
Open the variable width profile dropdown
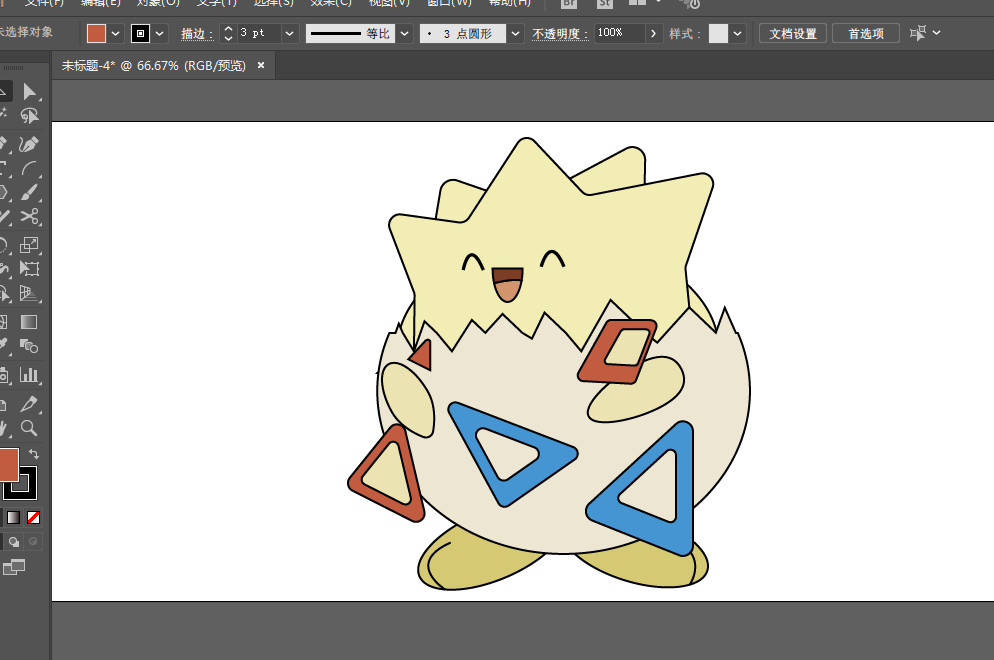[x=404, y=34]
